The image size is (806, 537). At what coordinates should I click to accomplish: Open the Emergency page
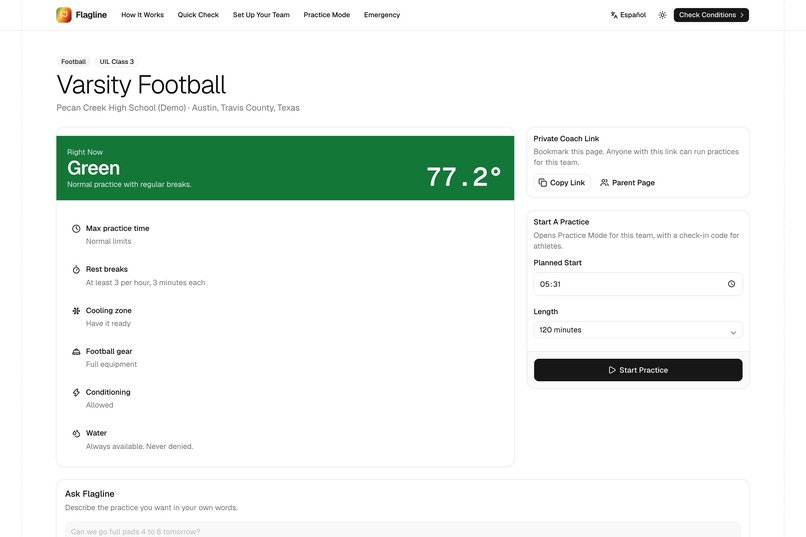pyautogui.click(x=382, y=15)
